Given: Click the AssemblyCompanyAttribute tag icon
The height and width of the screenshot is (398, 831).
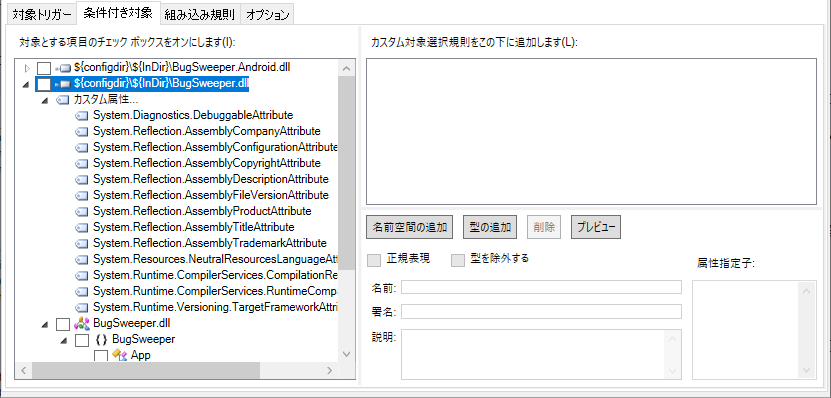Looking at the screenshot, I should pyautogui.click(x=82, y=131).
